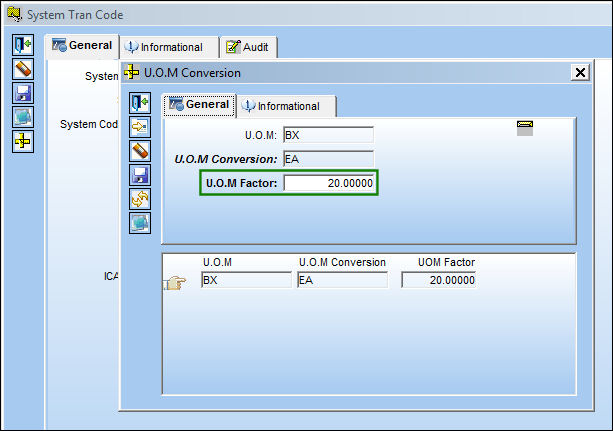The image size is (613, 431).
Task: Click the monitor icon in outer sidebar
Action: tap(23, 117)
